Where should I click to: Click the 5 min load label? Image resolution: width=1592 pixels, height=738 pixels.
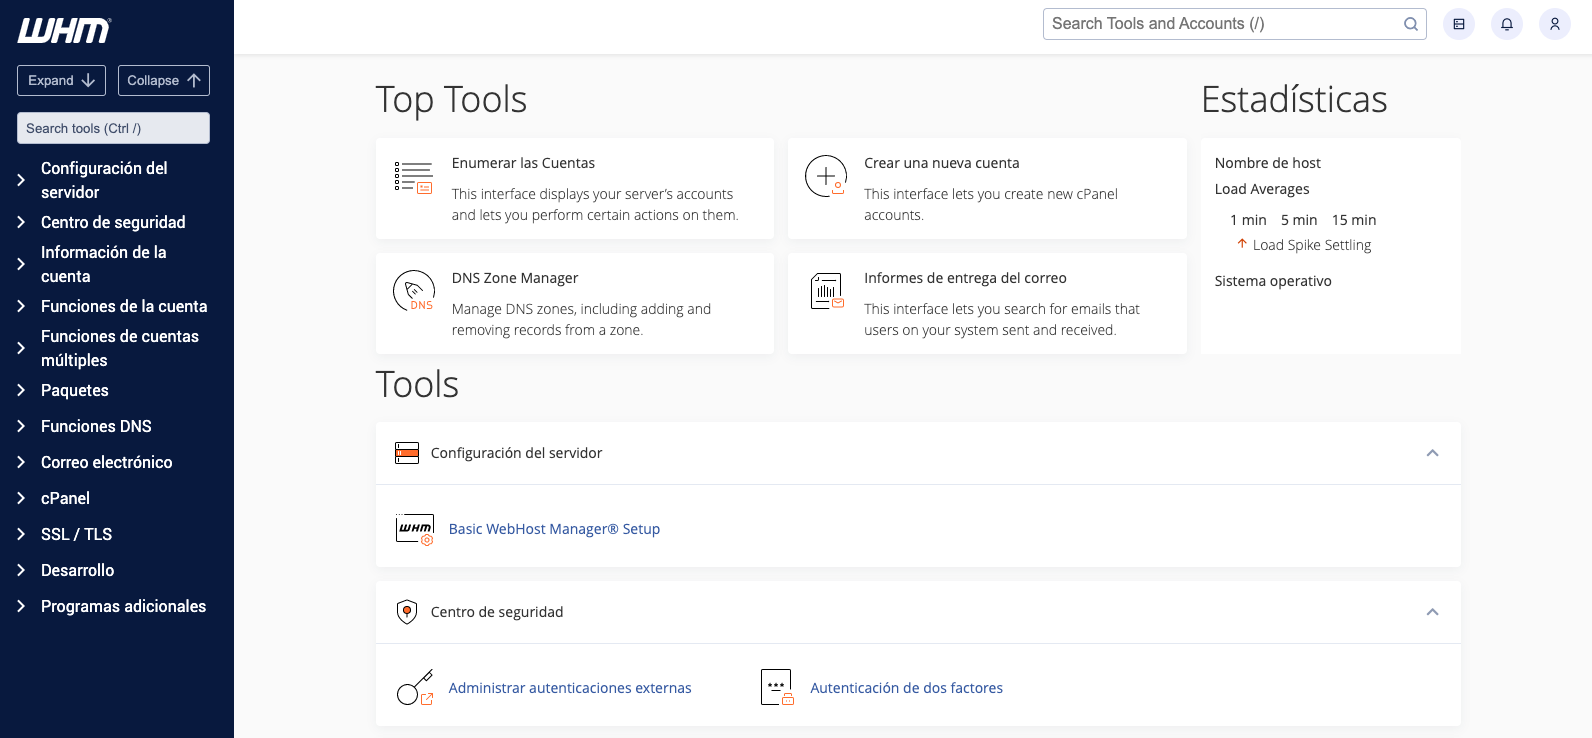pyautogui.click(x=1299, y=220)
